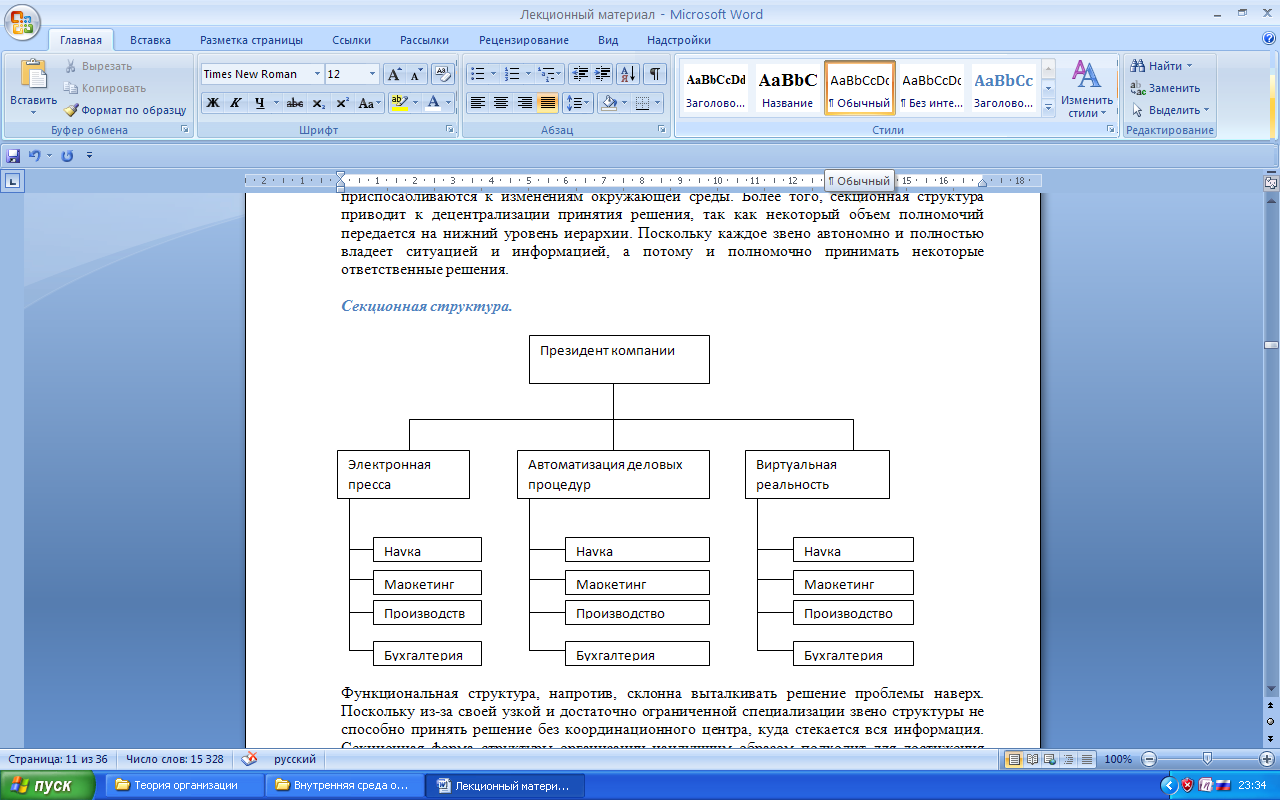Switch to Рецензирование ribbon tab

point(524,40)
